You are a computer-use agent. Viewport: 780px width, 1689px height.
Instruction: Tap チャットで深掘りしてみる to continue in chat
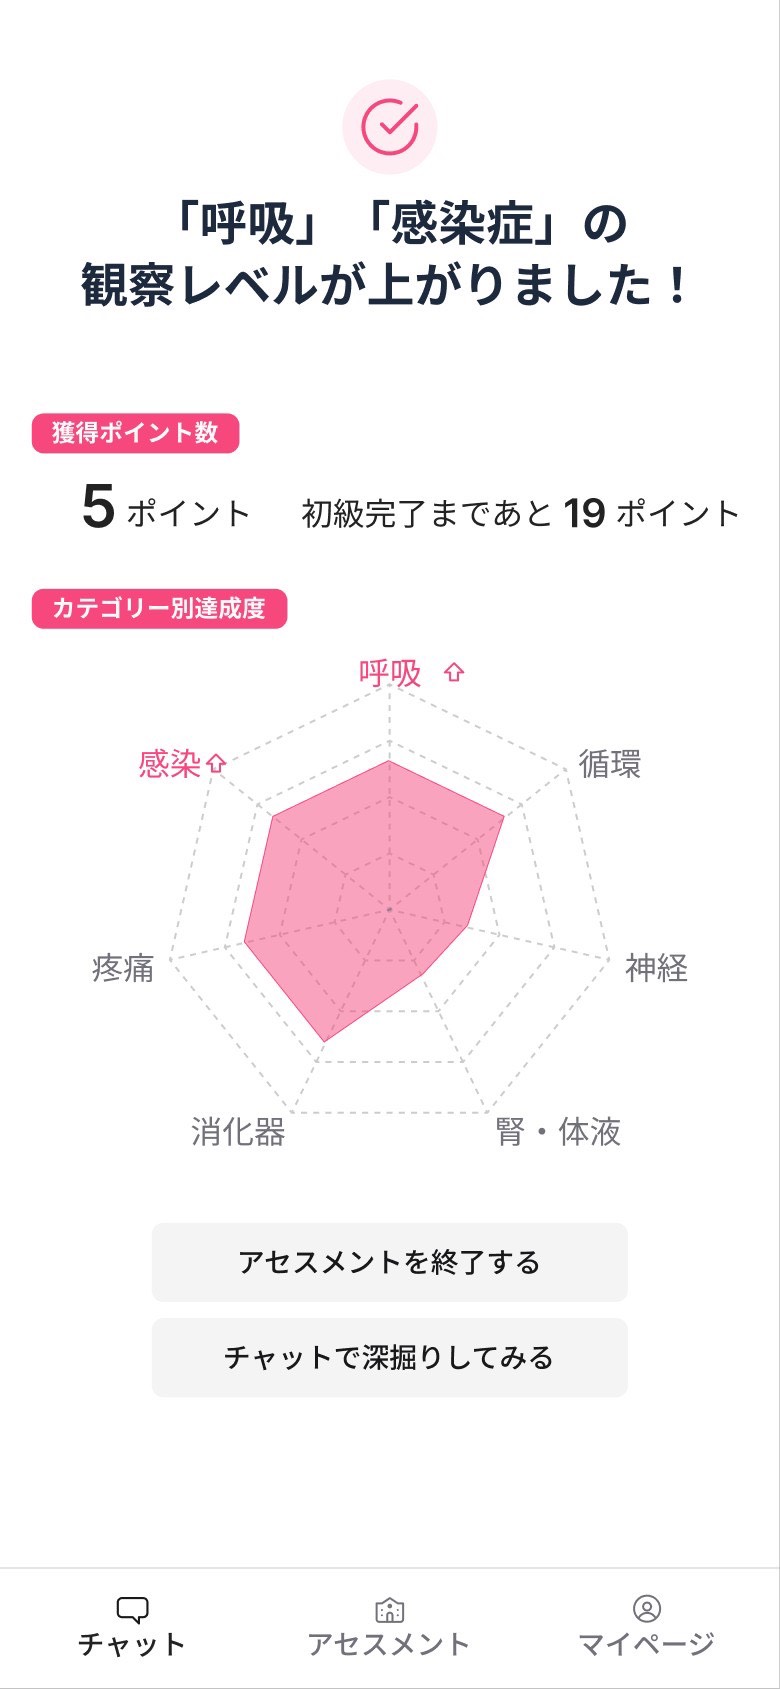pos(390,1357)
